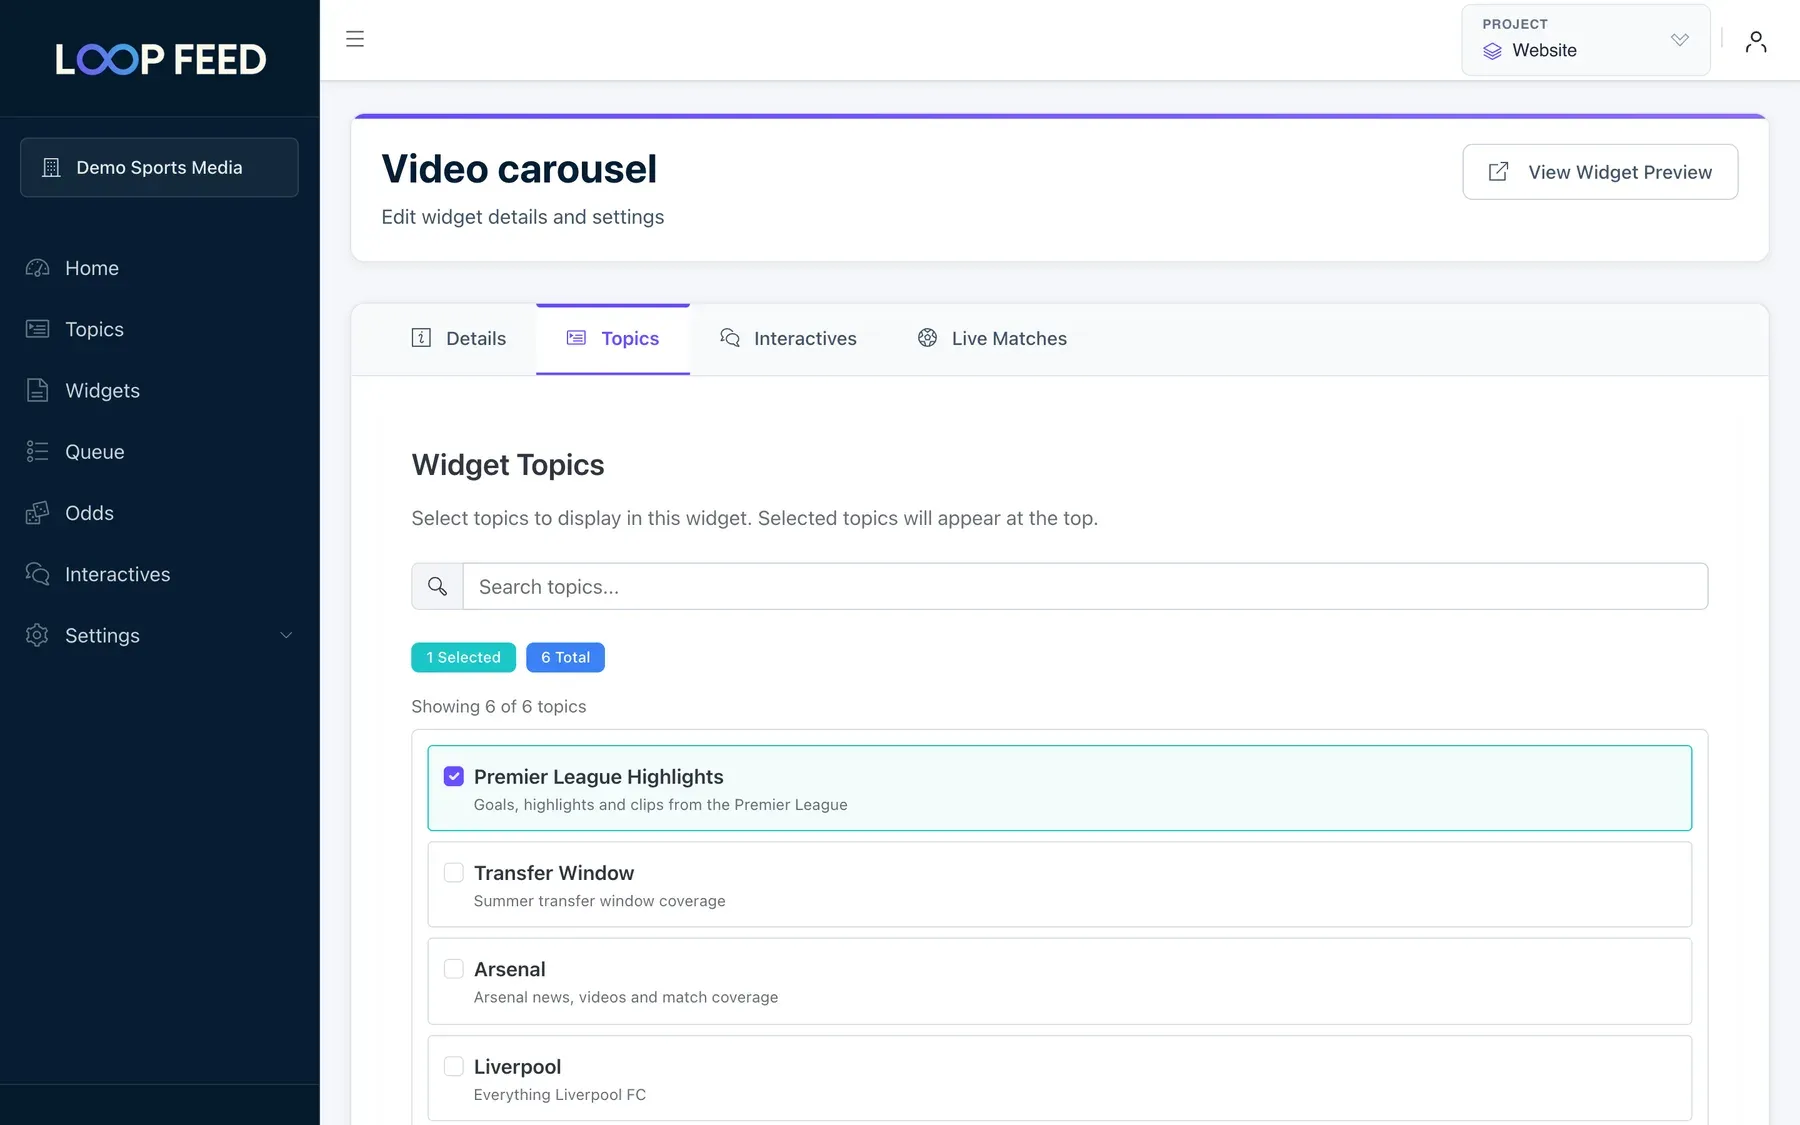The width and height of the screenshot is (1800, 1125).
Task: Open Odds in the sidebar
Action: (x=89, y=513)
